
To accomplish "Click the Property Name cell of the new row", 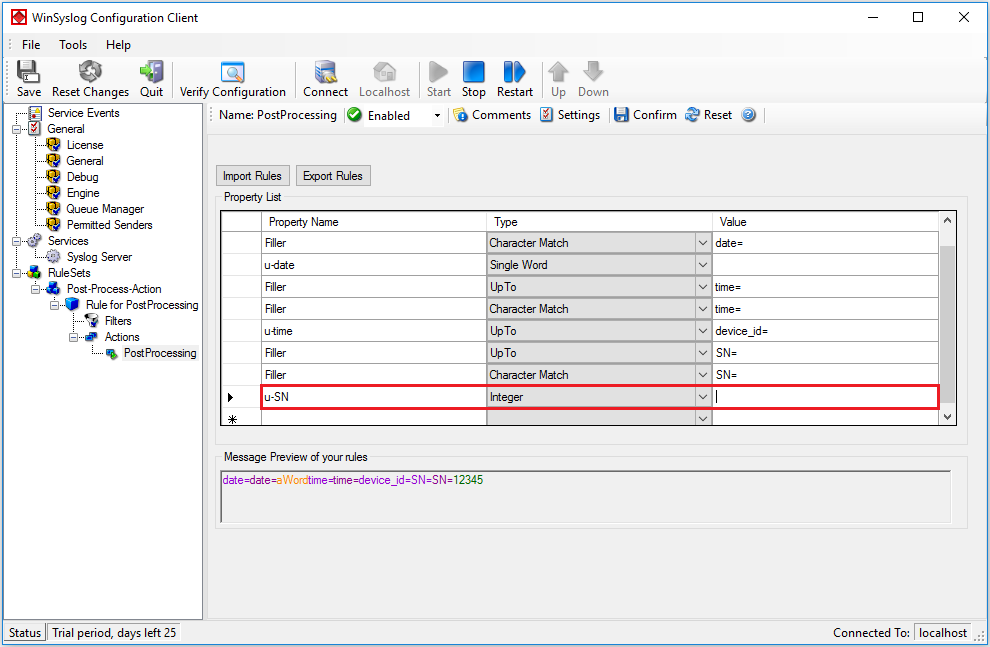I will click(x=374, y=418).
